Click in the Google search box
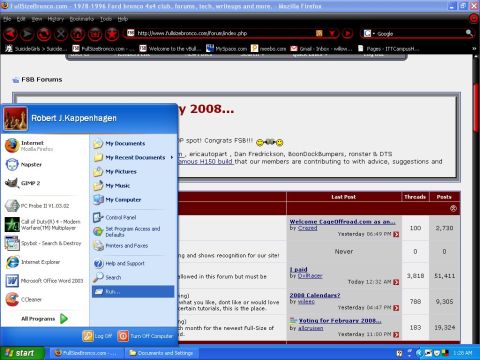 tap(420, 33)
